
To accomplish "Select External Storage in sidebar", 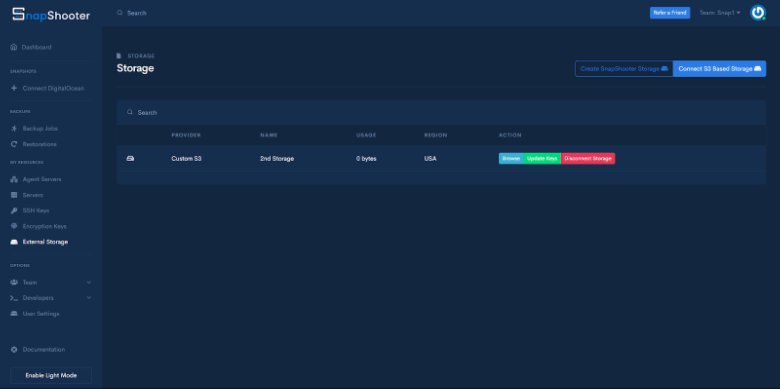I will 45,242.
